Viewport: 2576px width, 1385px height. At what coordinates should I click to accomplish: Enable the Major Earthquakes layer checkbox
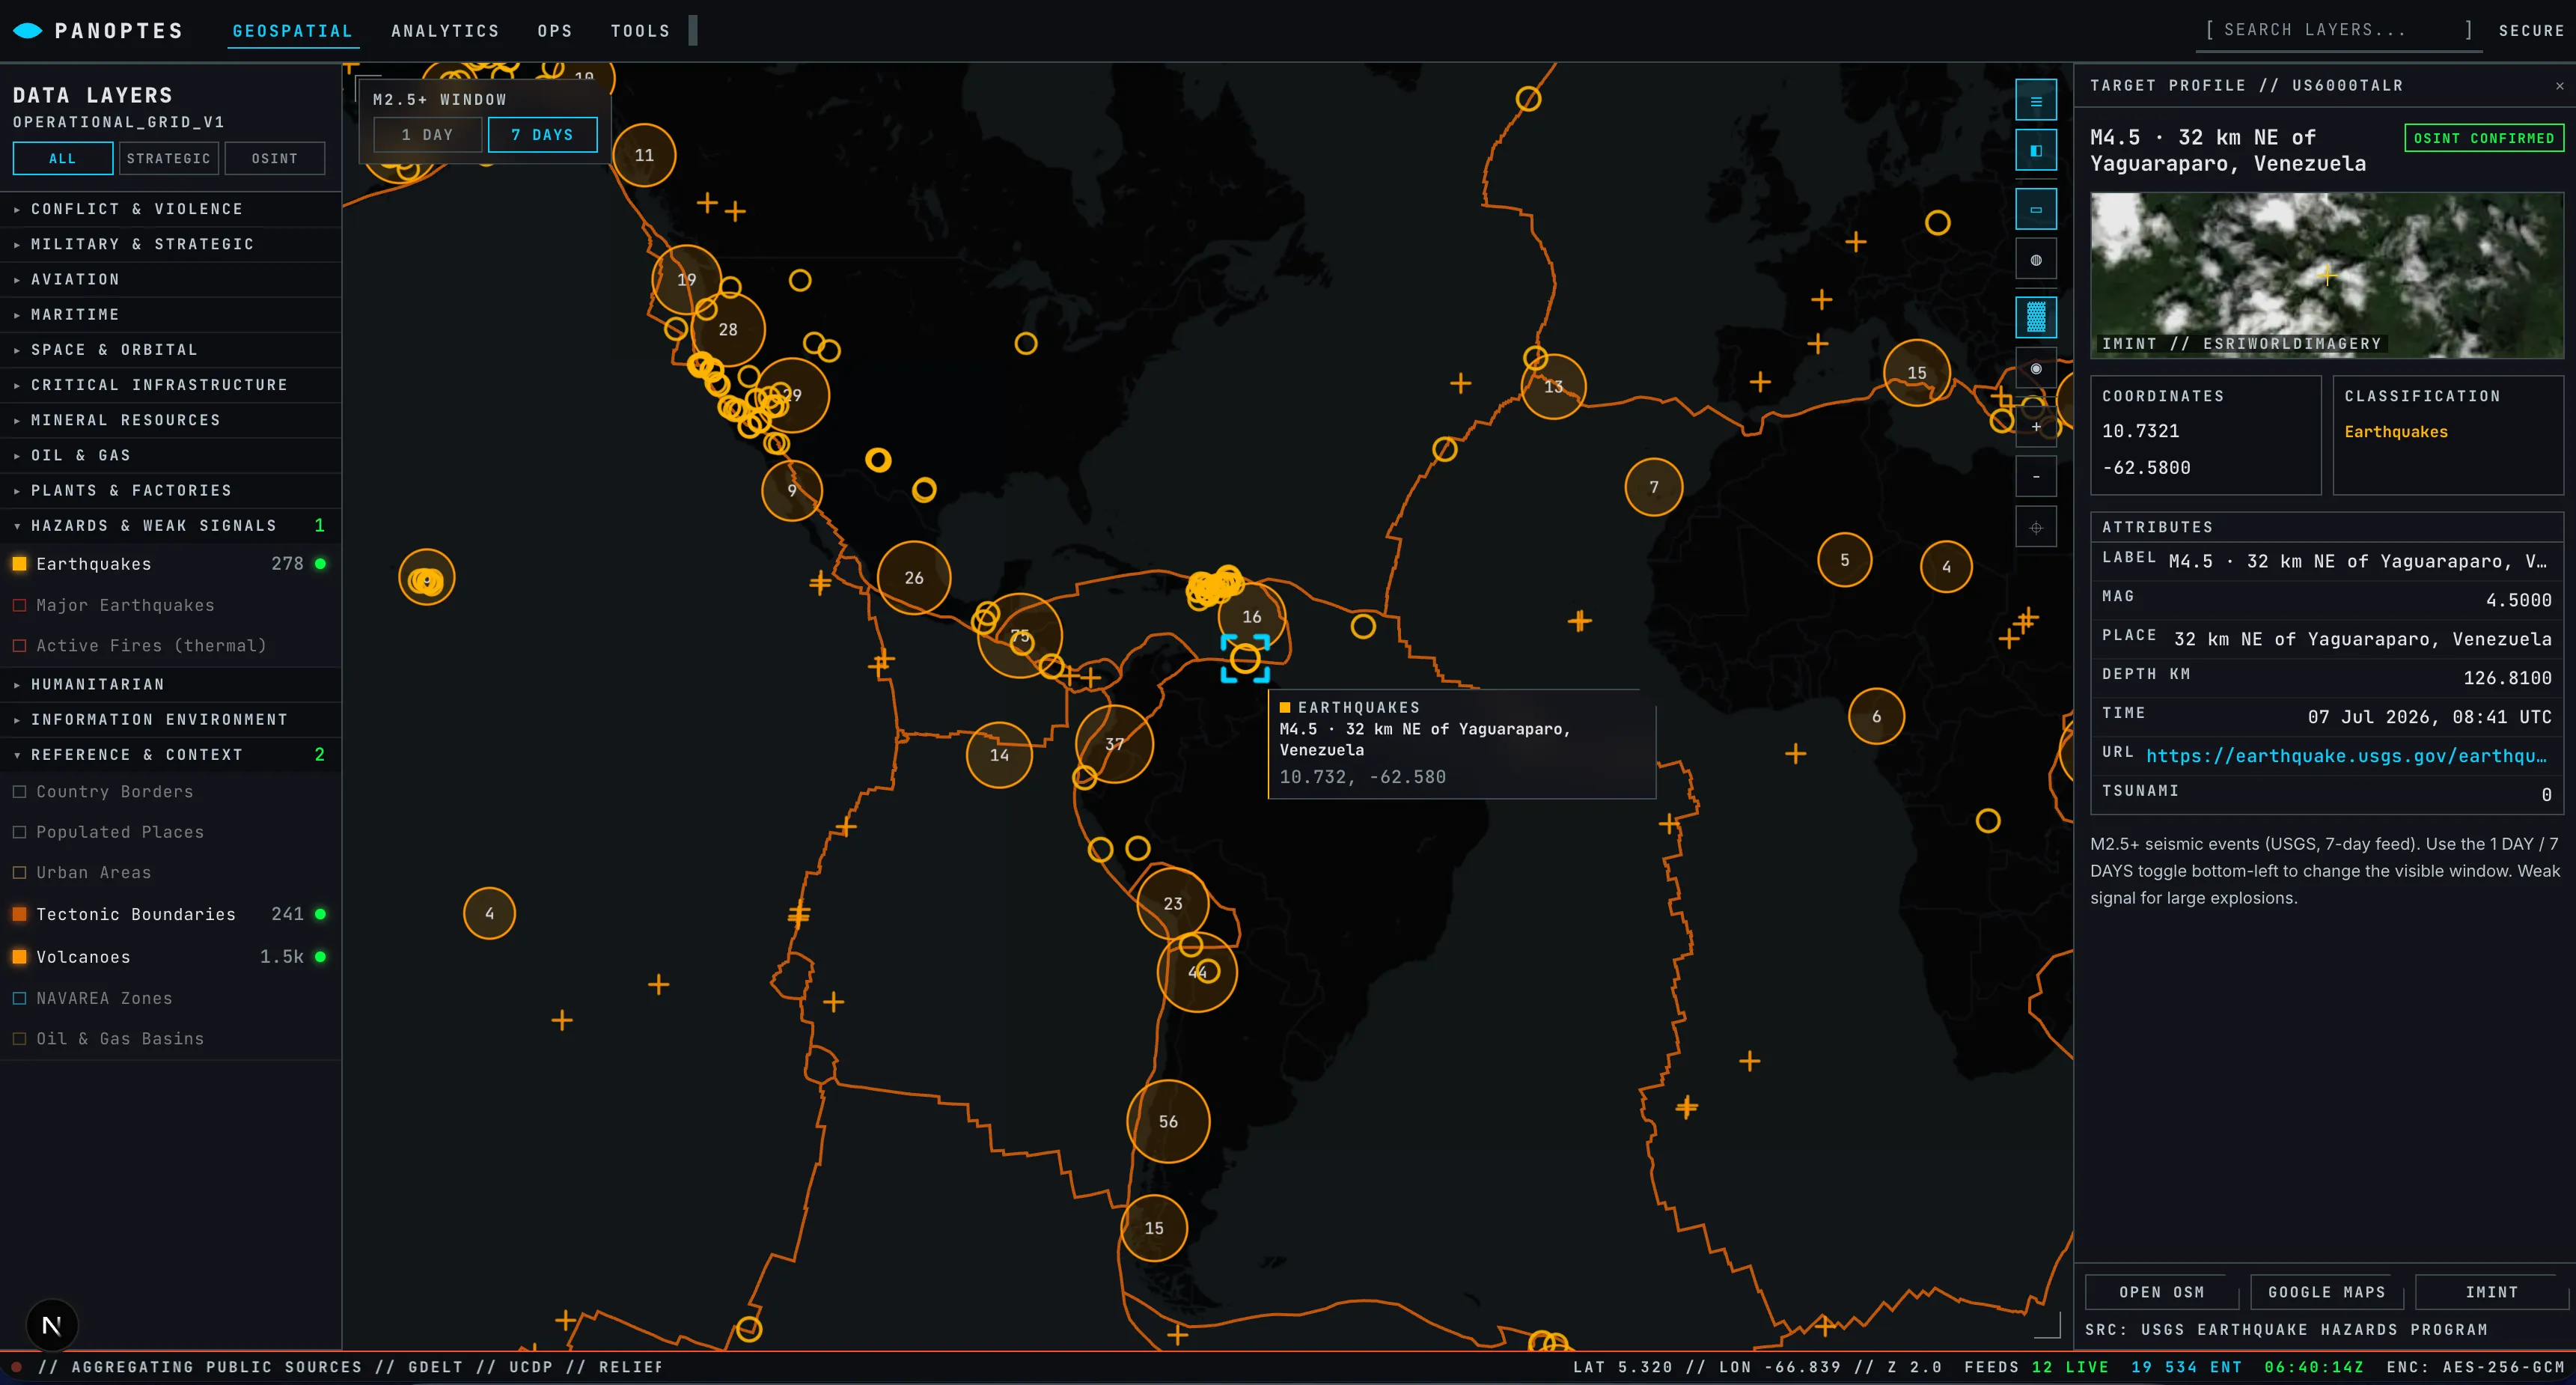19,605
